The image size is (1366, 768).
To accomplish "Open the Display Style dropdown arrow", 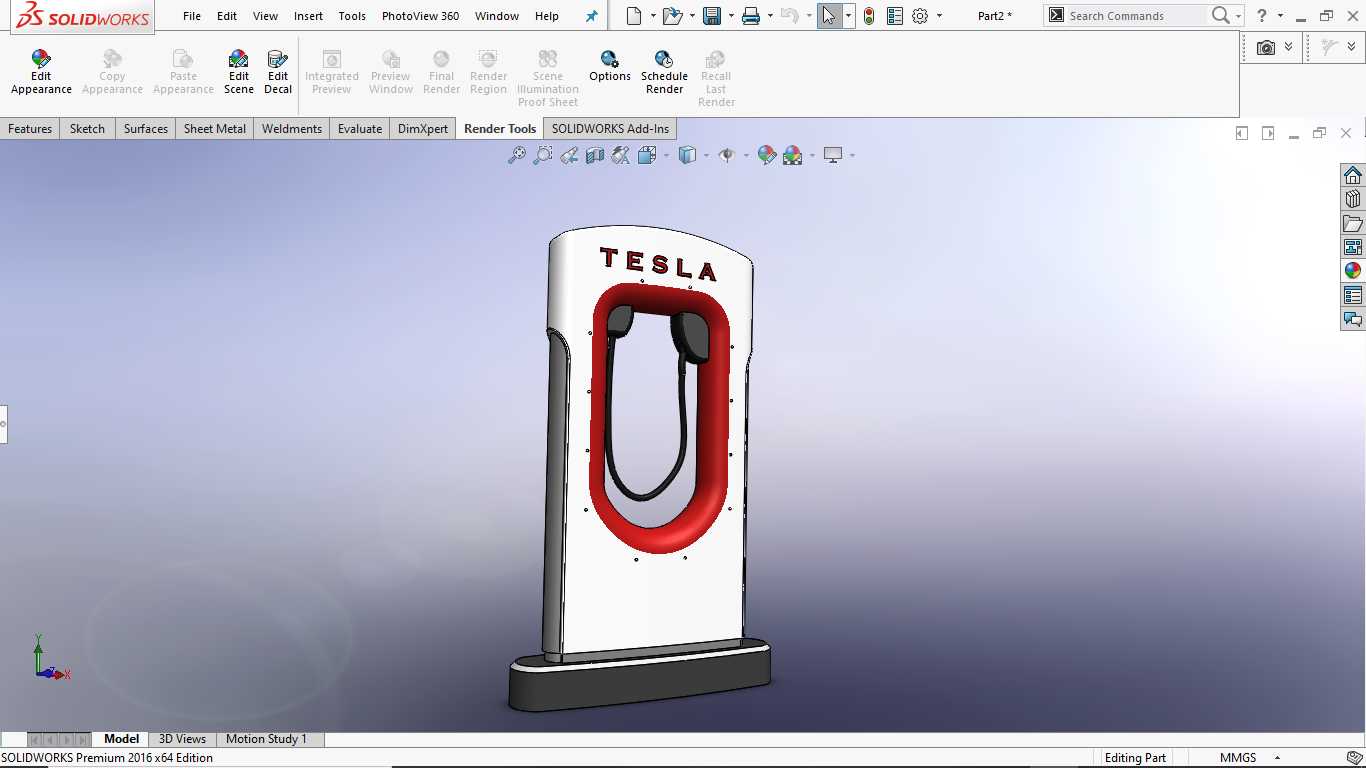I will (706, 155).
